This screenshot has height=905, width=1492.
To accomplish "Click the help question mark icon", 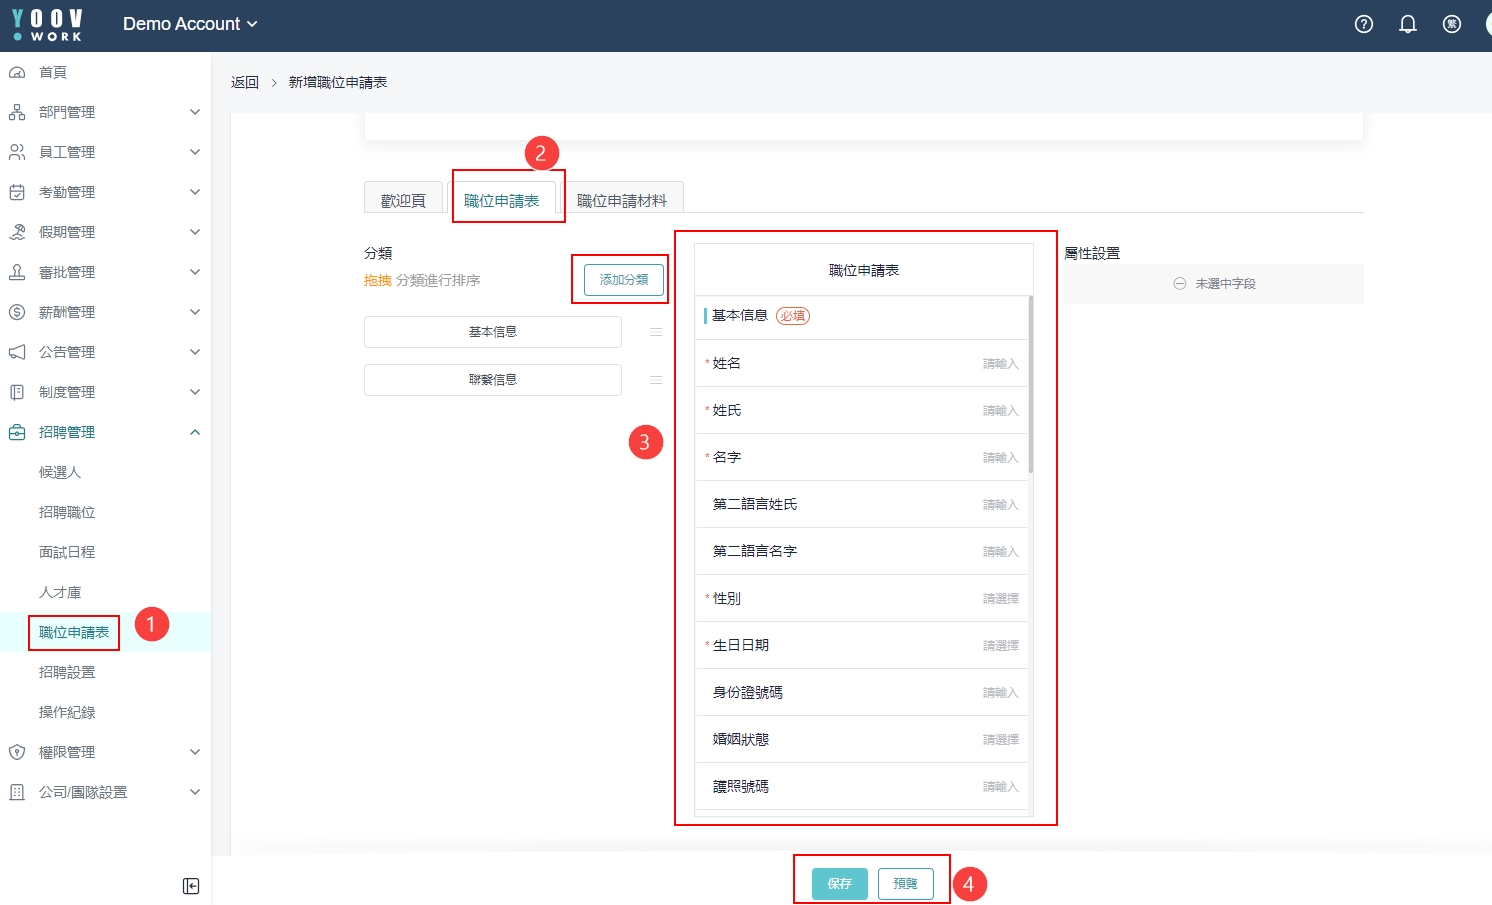I will point(1364,24).
